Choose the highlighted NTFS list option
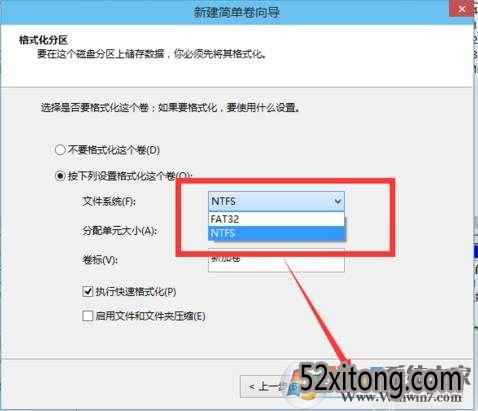The image size is (478, 411). (276, 233)
